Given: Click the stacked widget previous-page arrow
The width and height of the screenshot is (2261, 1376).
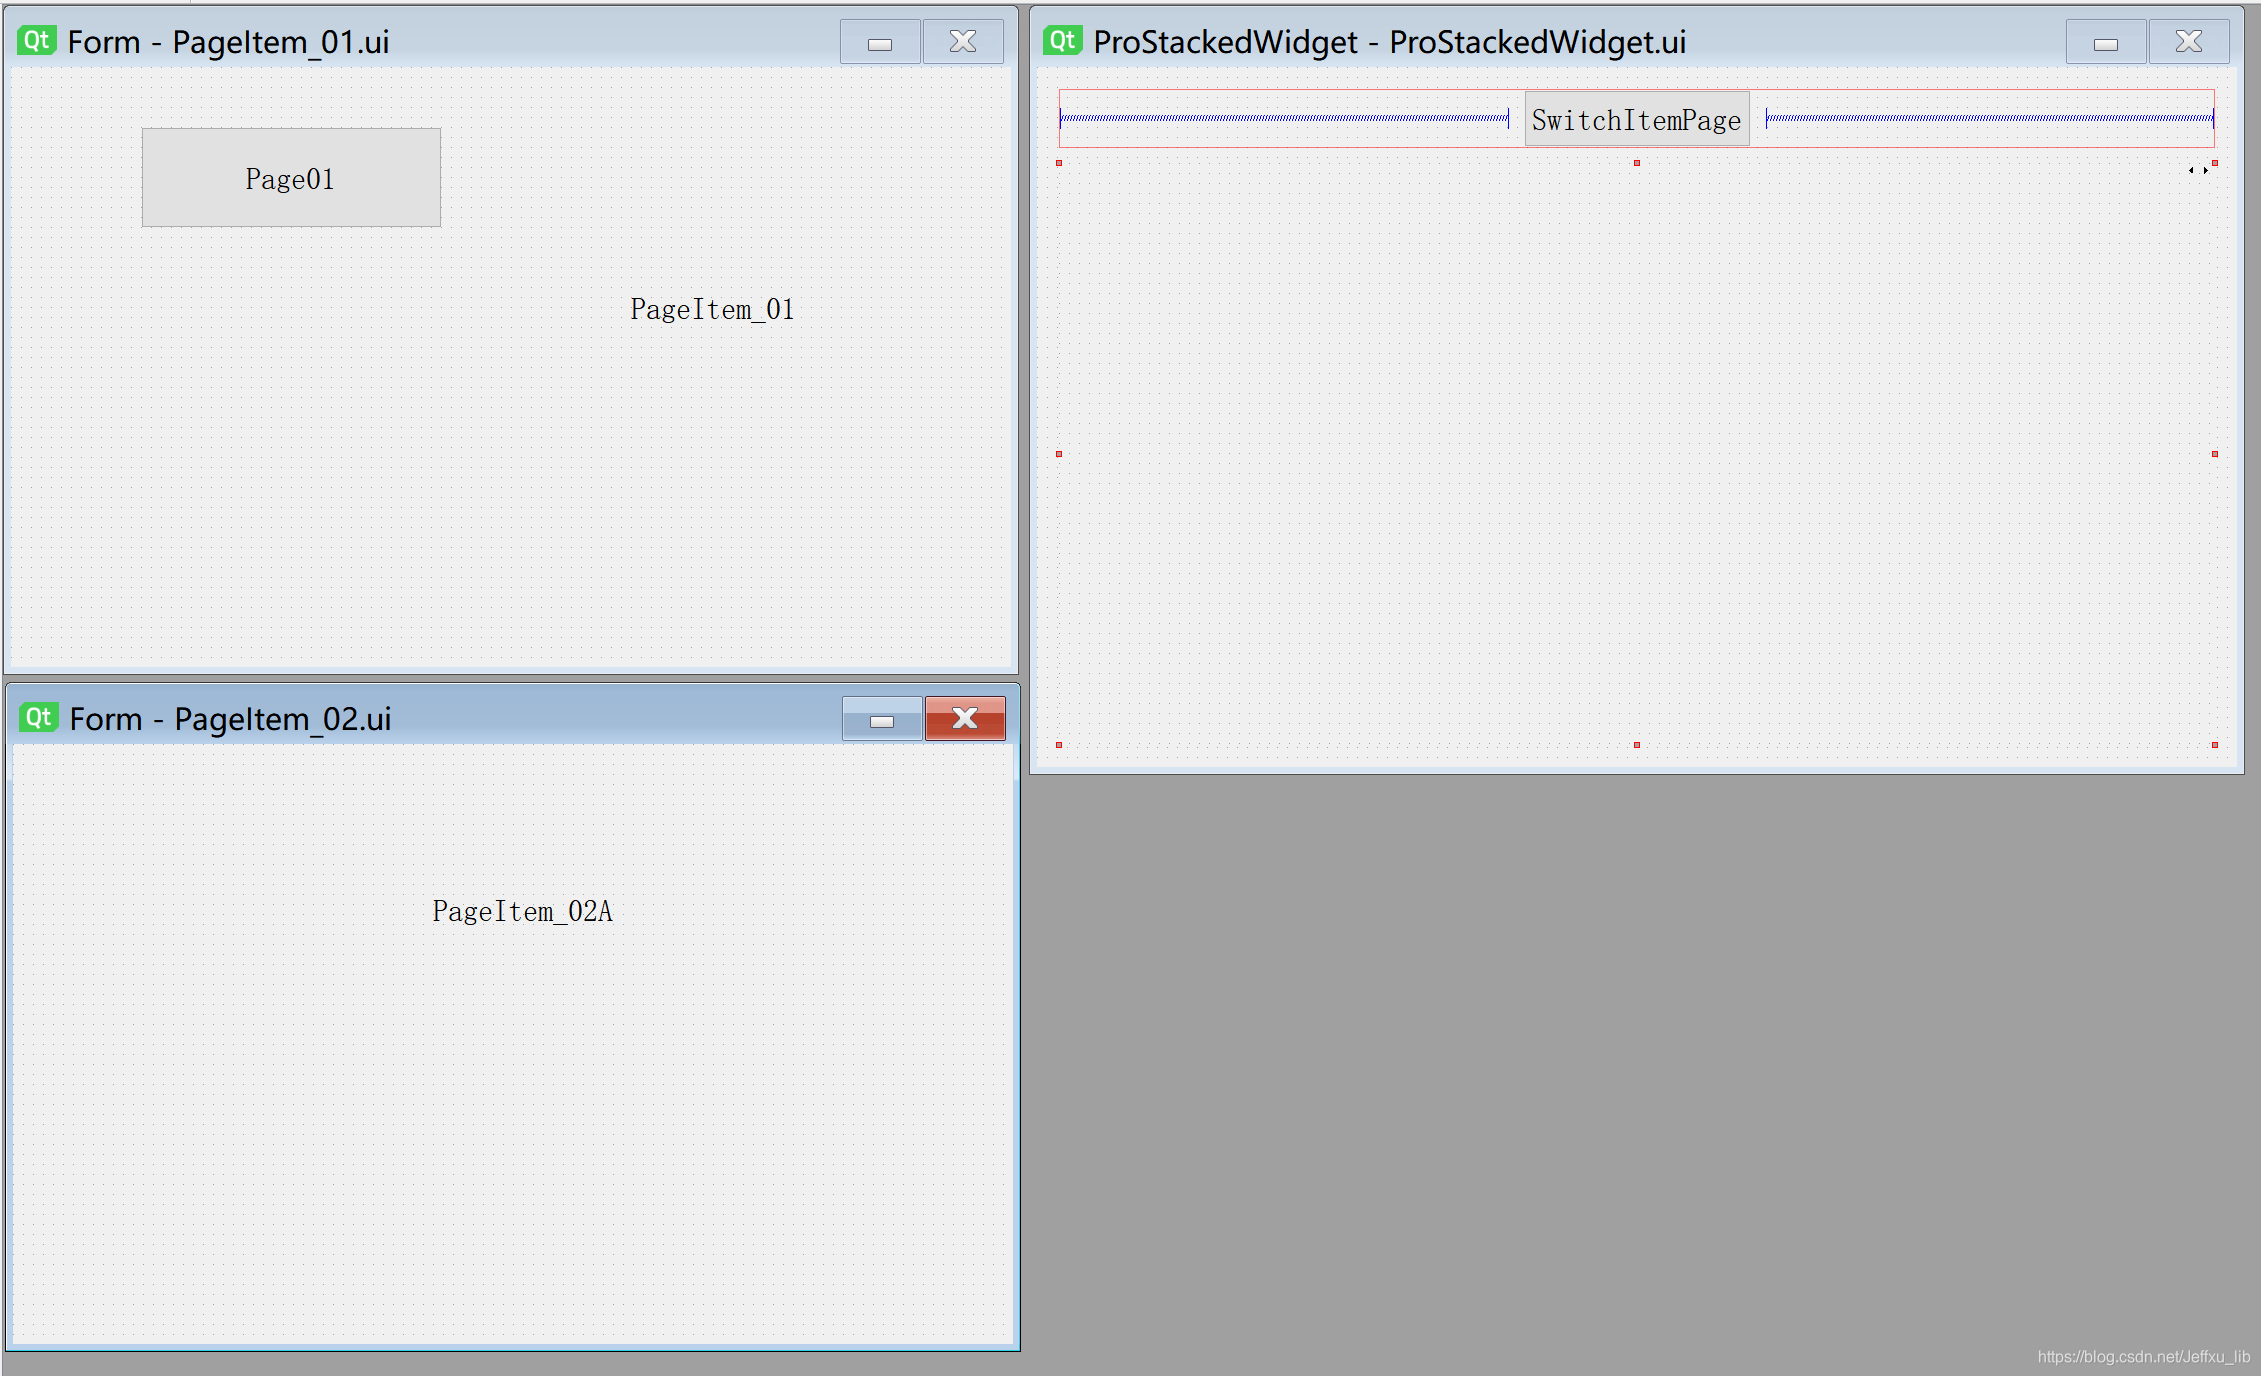Looking at the screenshot, I should 2190,170.
